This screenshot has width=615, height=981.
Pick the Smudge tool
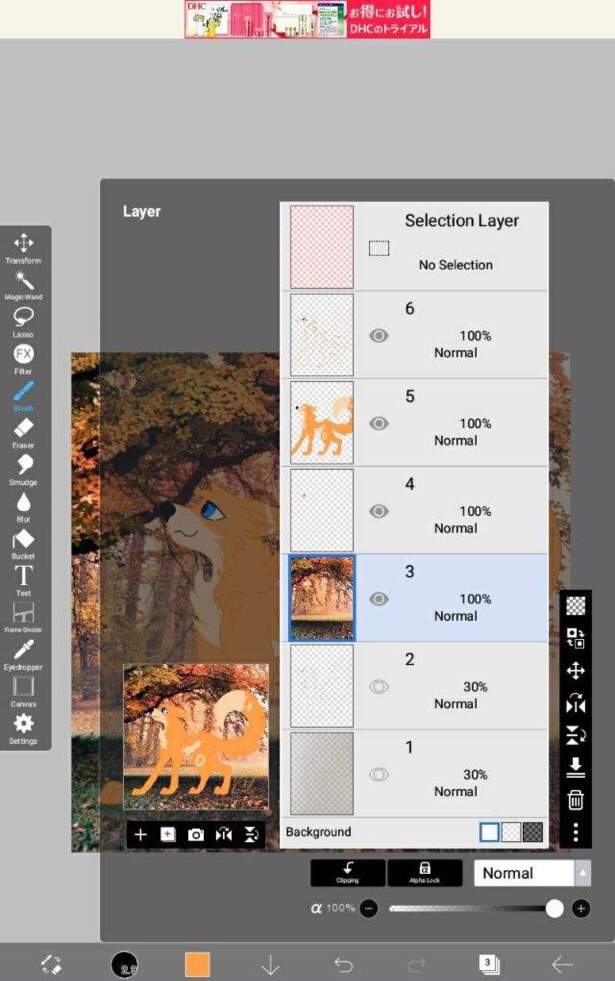(24, 470)
